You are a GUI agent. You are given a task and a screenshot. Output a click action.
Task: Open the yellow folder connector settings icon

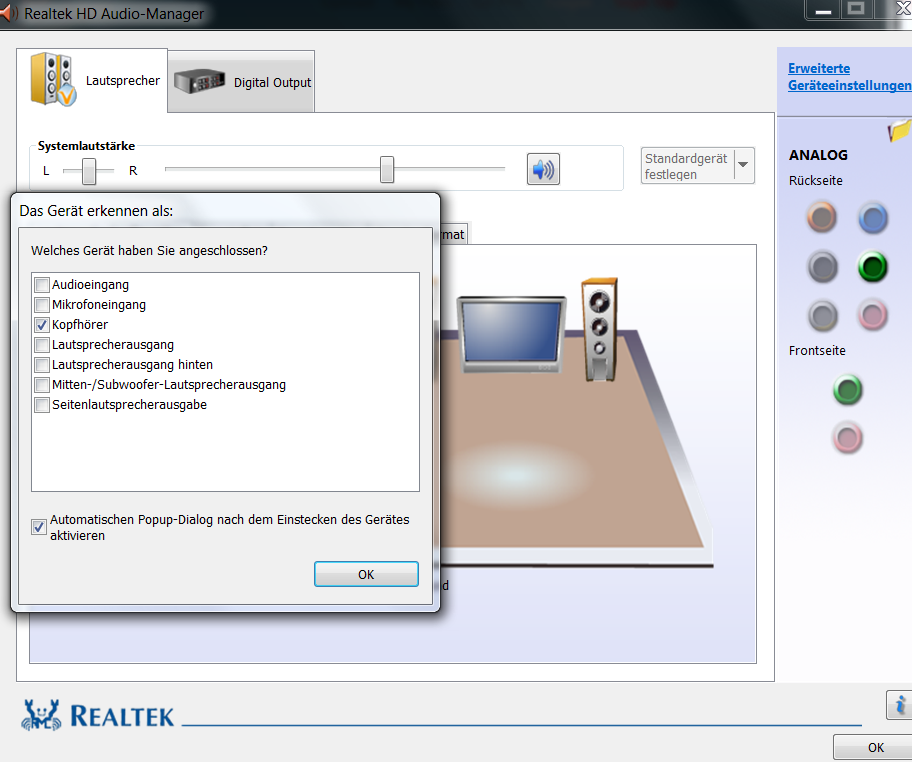coord(899,130)
